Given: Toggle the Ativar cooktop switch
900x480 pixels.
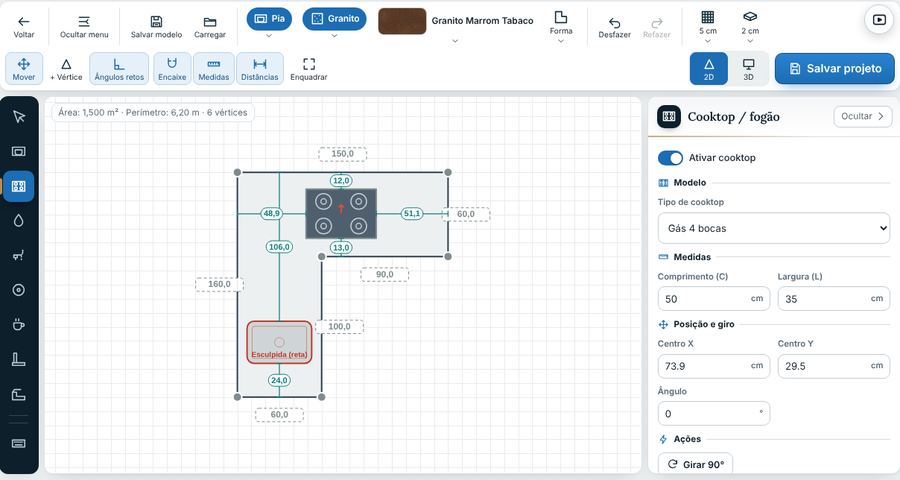Looking at the screenshot, I should point(670,158).
